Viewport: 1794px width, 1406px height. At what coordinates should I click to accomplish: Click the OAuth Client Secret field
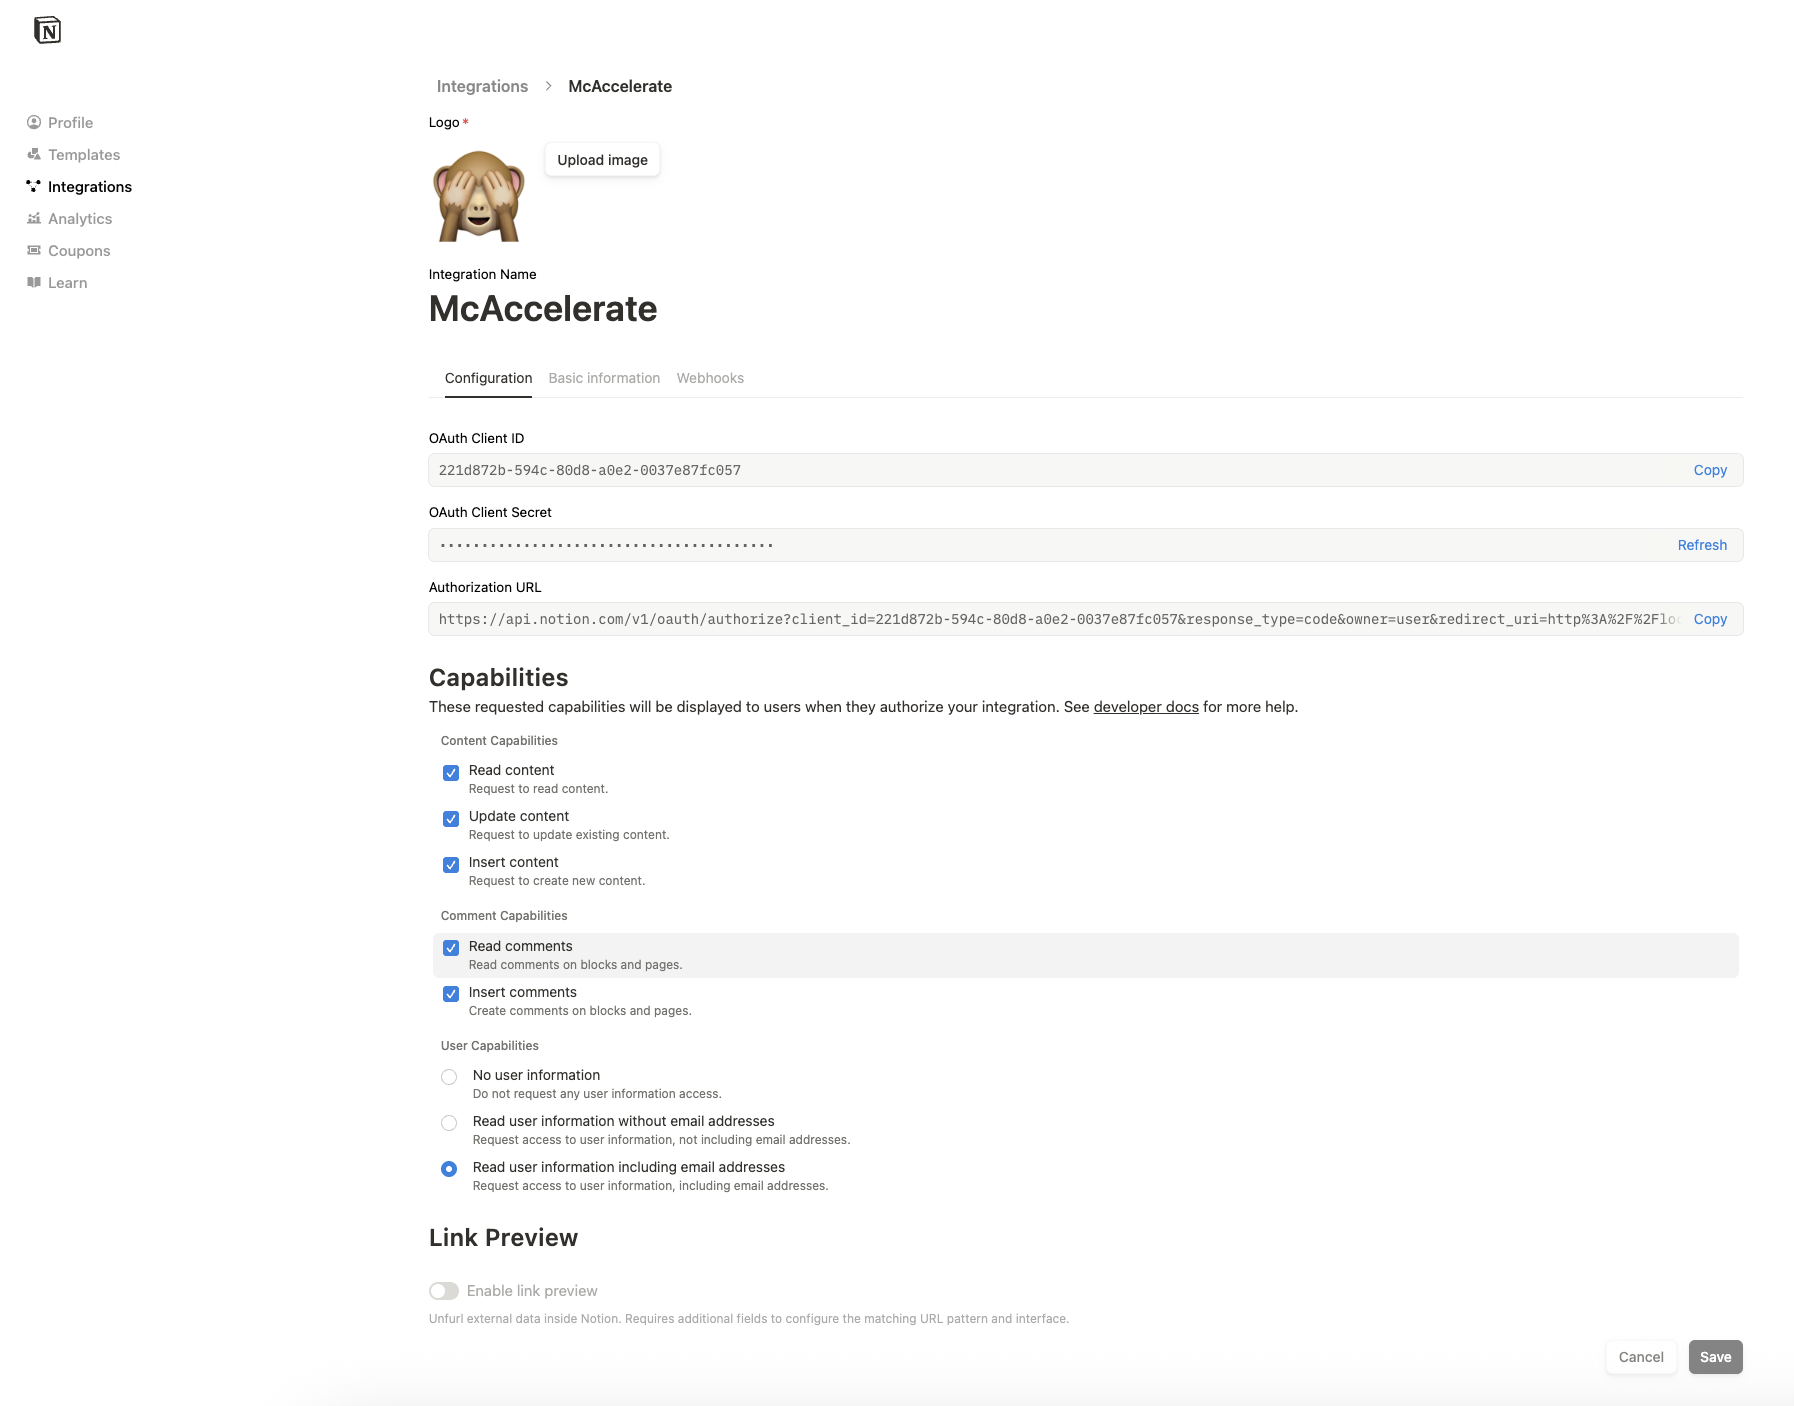click(x=1085, y=545)
